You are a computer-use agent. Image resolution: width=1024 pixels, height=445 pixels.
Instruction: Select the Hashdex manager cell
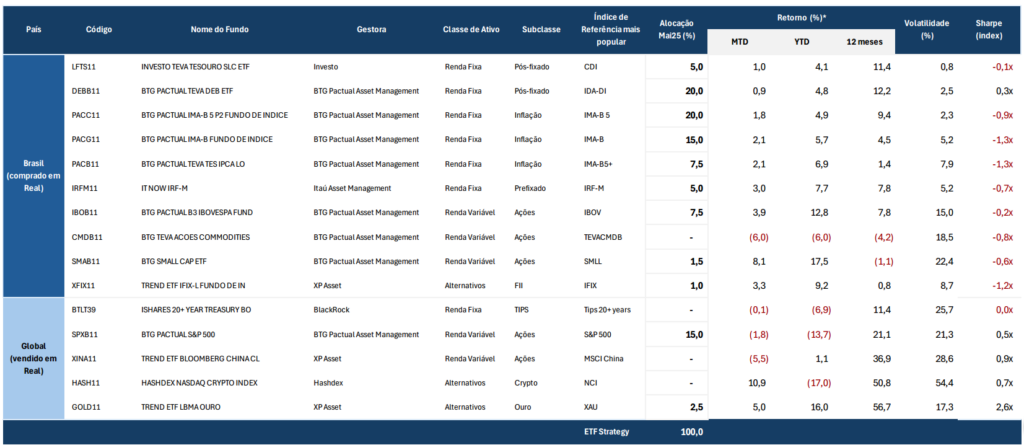328,383
